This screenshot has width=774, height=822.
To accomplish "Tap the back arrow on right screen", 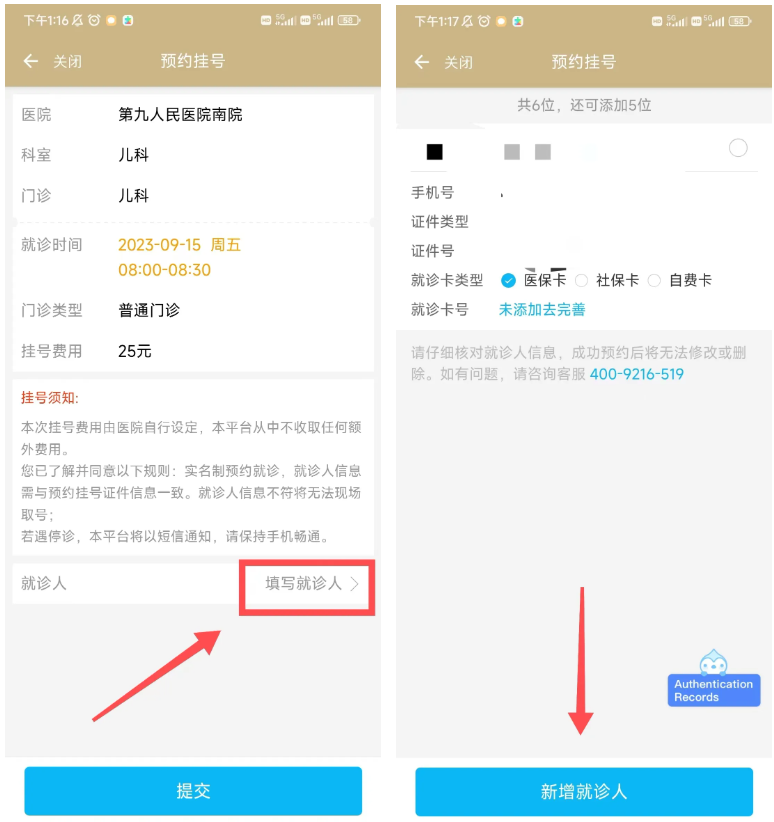I will click(x=422, y=62).
